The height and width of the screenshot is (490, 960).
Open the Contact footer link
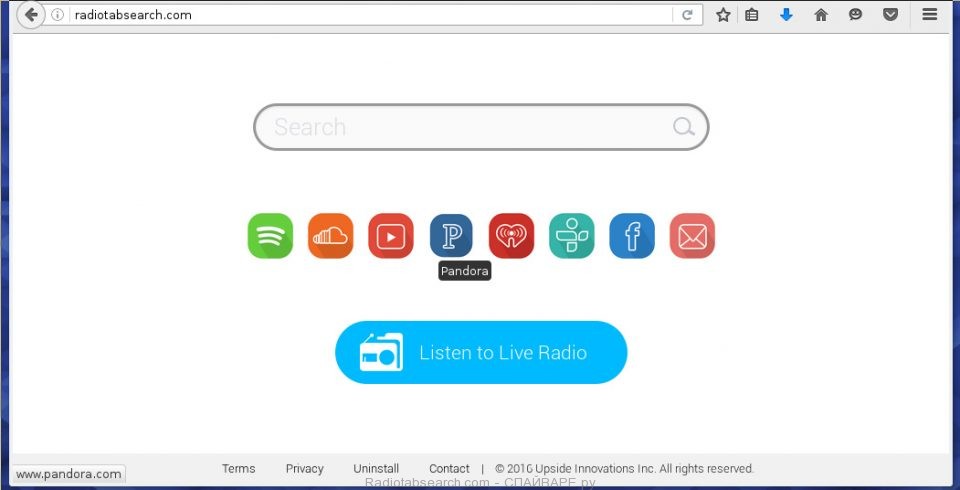(449, 469)
